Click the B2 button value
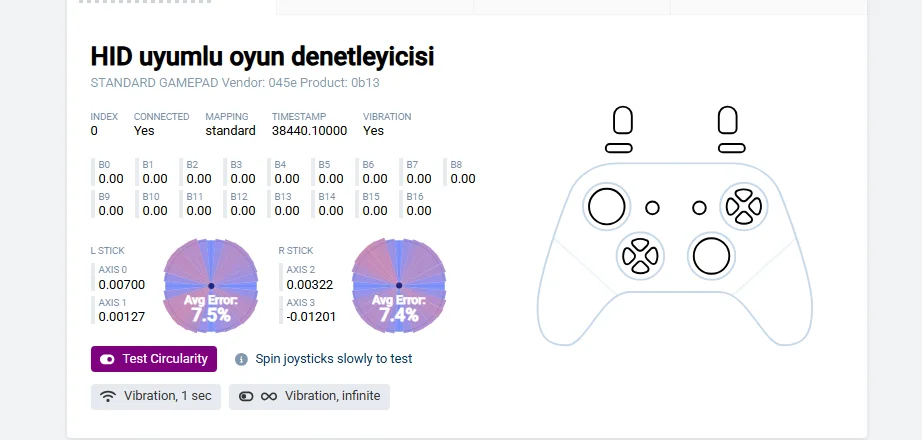 click(x=199, y=179)
